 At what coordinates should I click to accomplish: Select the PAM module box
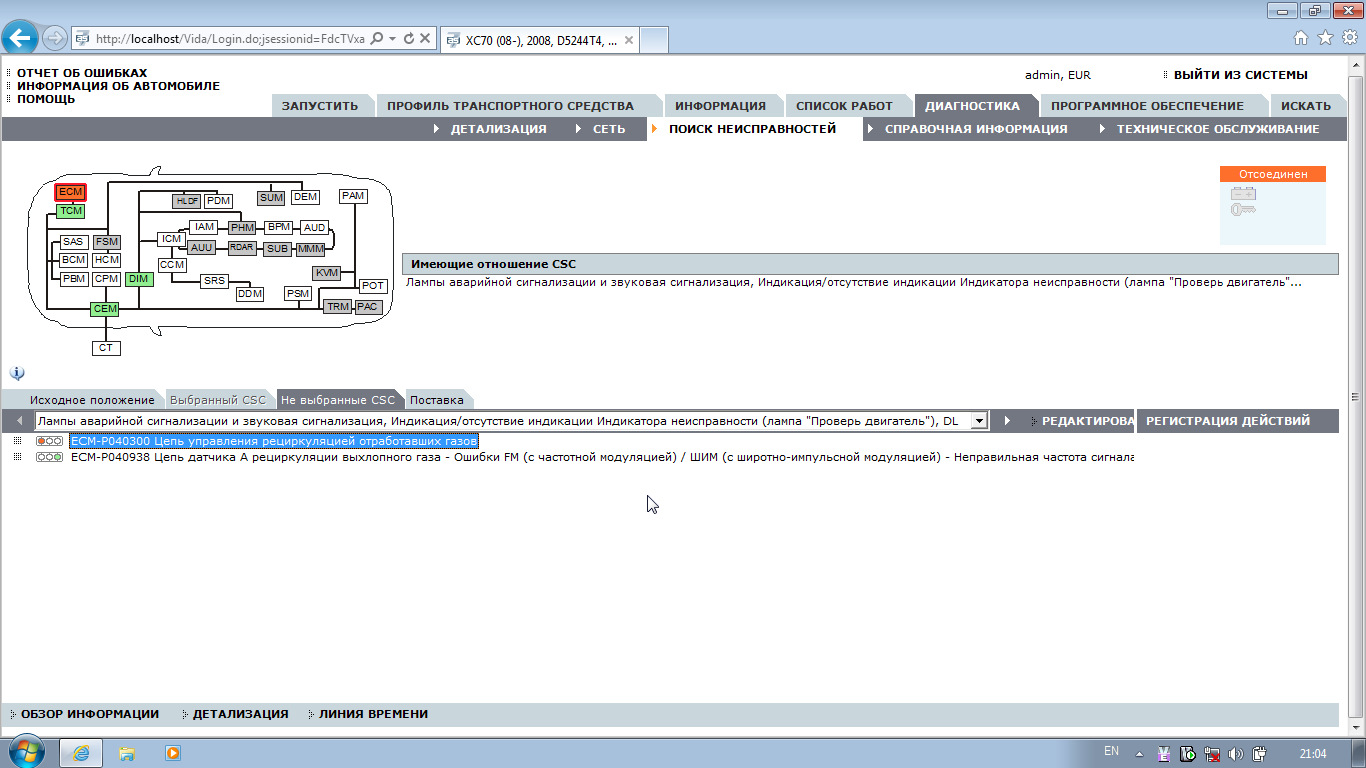point(353,196)
